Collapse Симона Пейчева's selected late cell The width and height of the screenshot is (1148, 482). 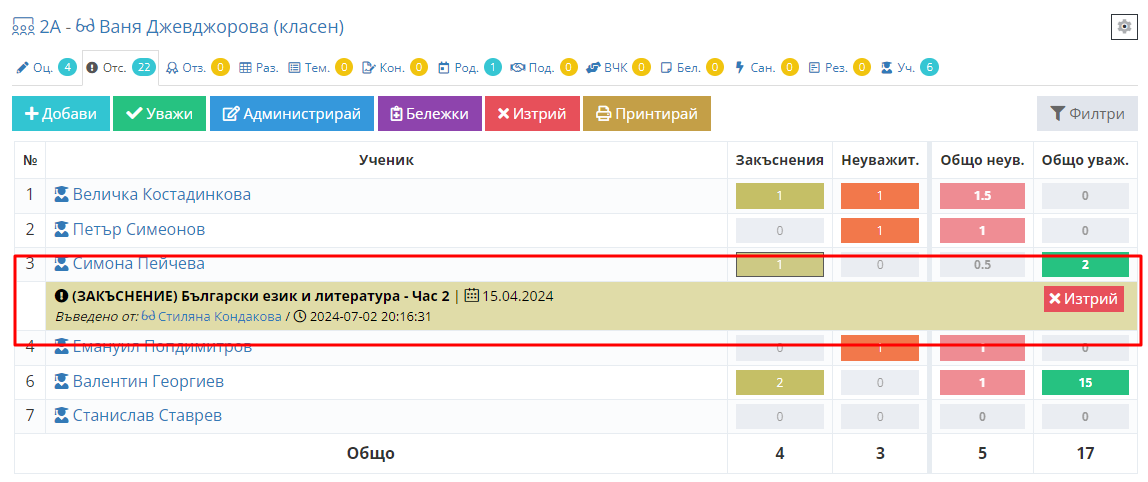click(779, 265)
